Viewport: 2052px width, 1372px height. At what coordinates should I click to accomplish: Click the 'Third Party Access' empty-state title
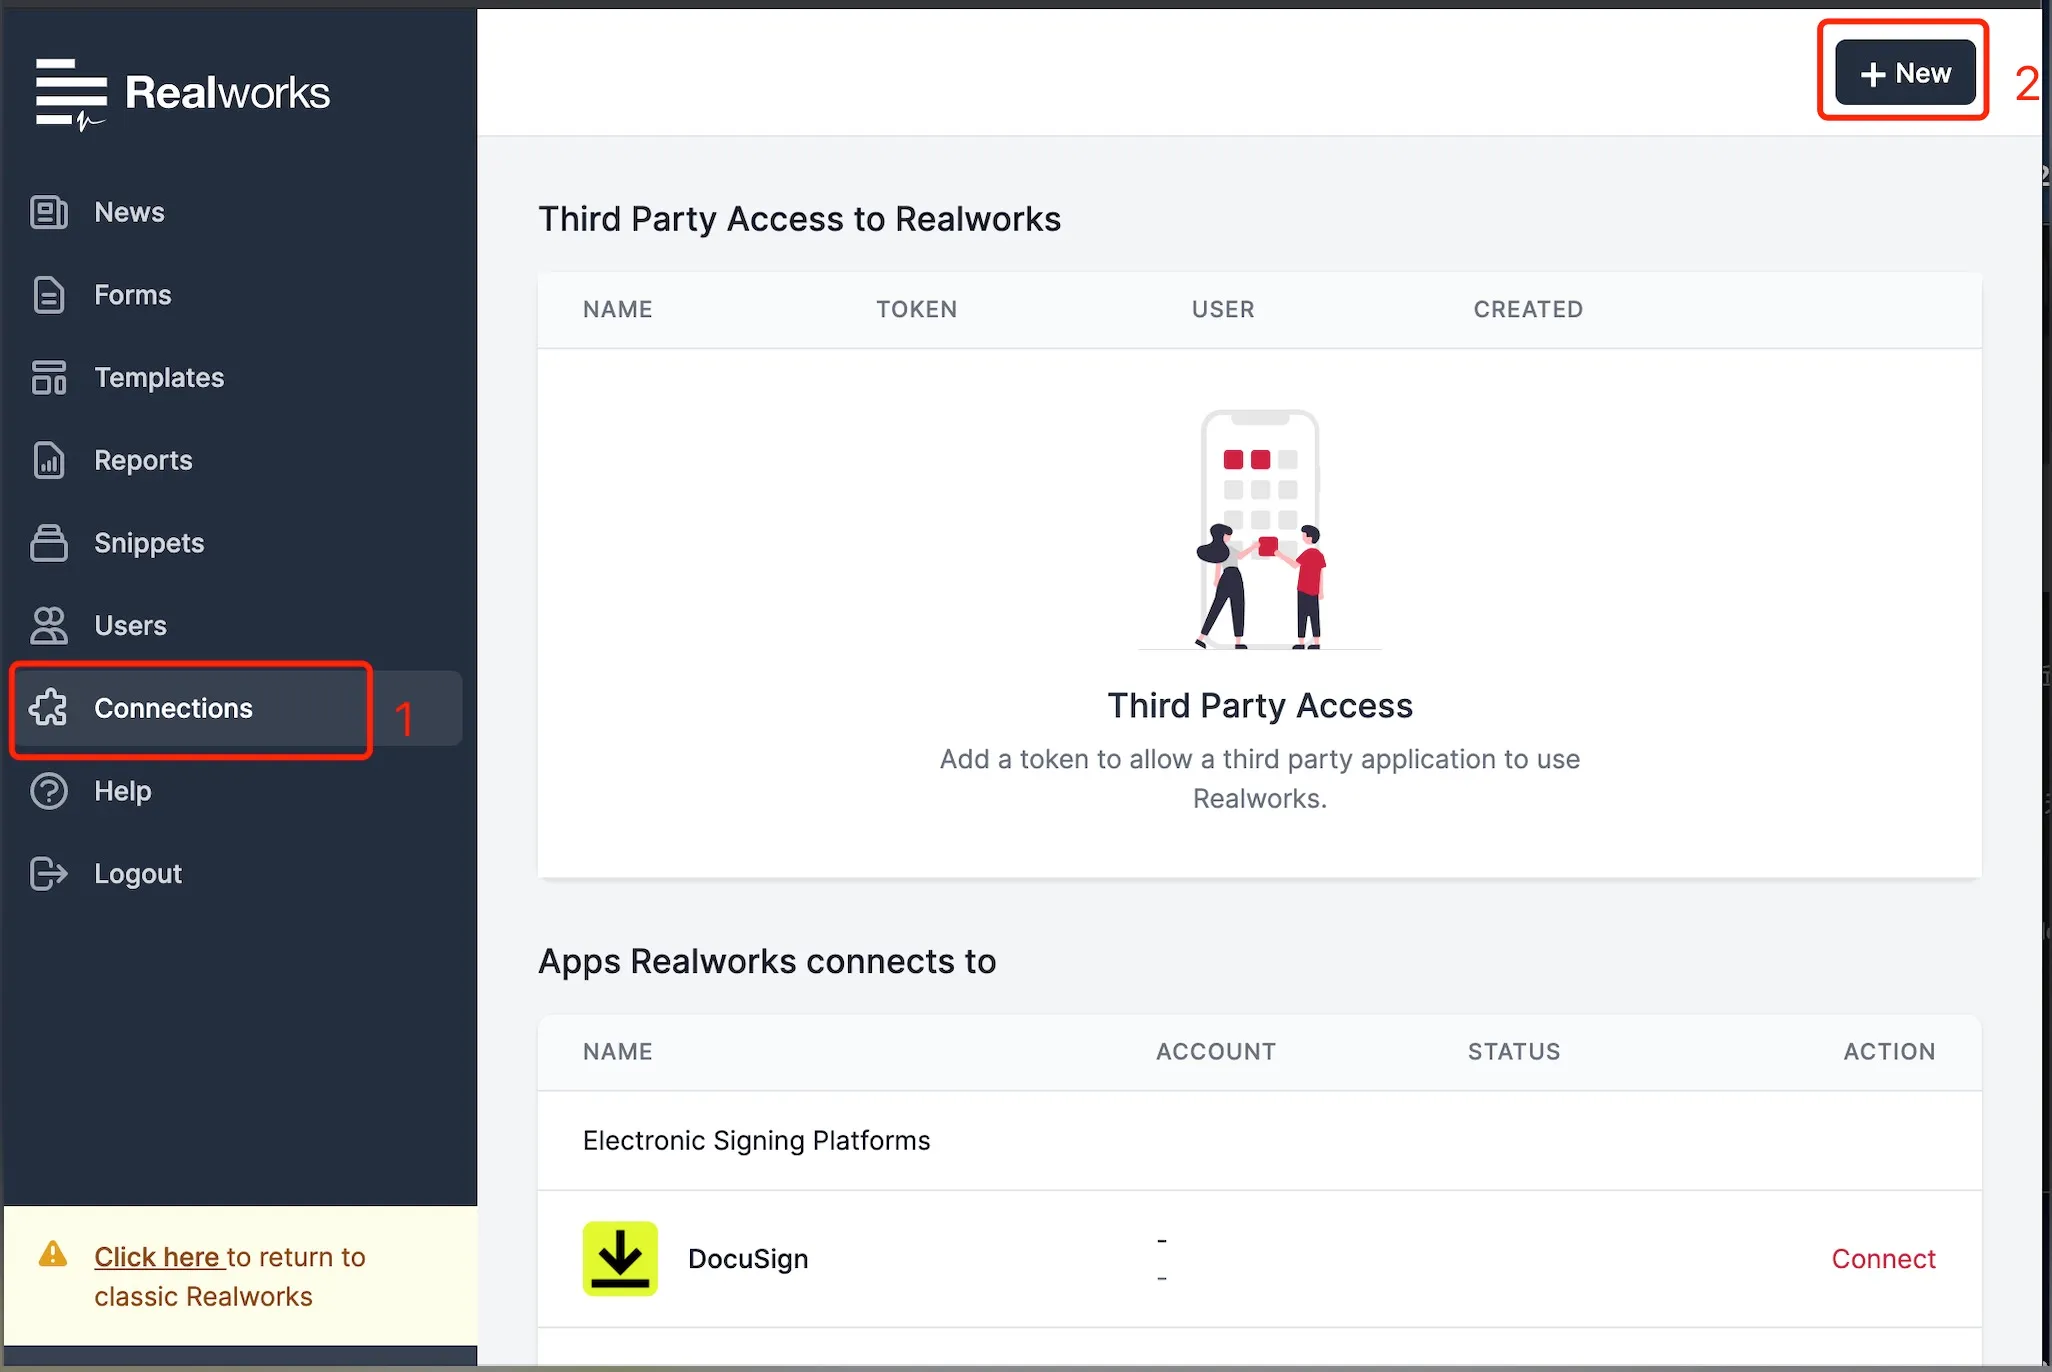click(1260, 706)
